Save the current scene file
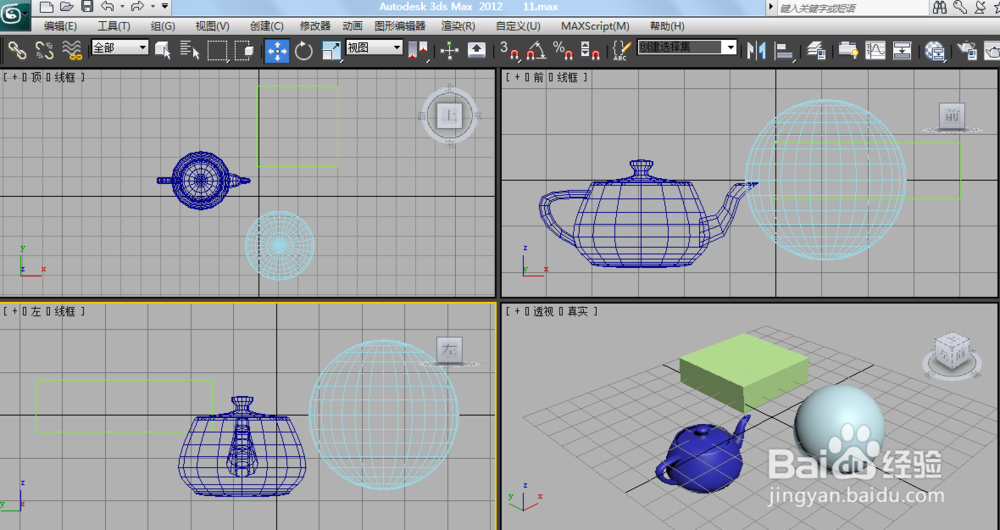1000x530 pixels. click(87, 7)
